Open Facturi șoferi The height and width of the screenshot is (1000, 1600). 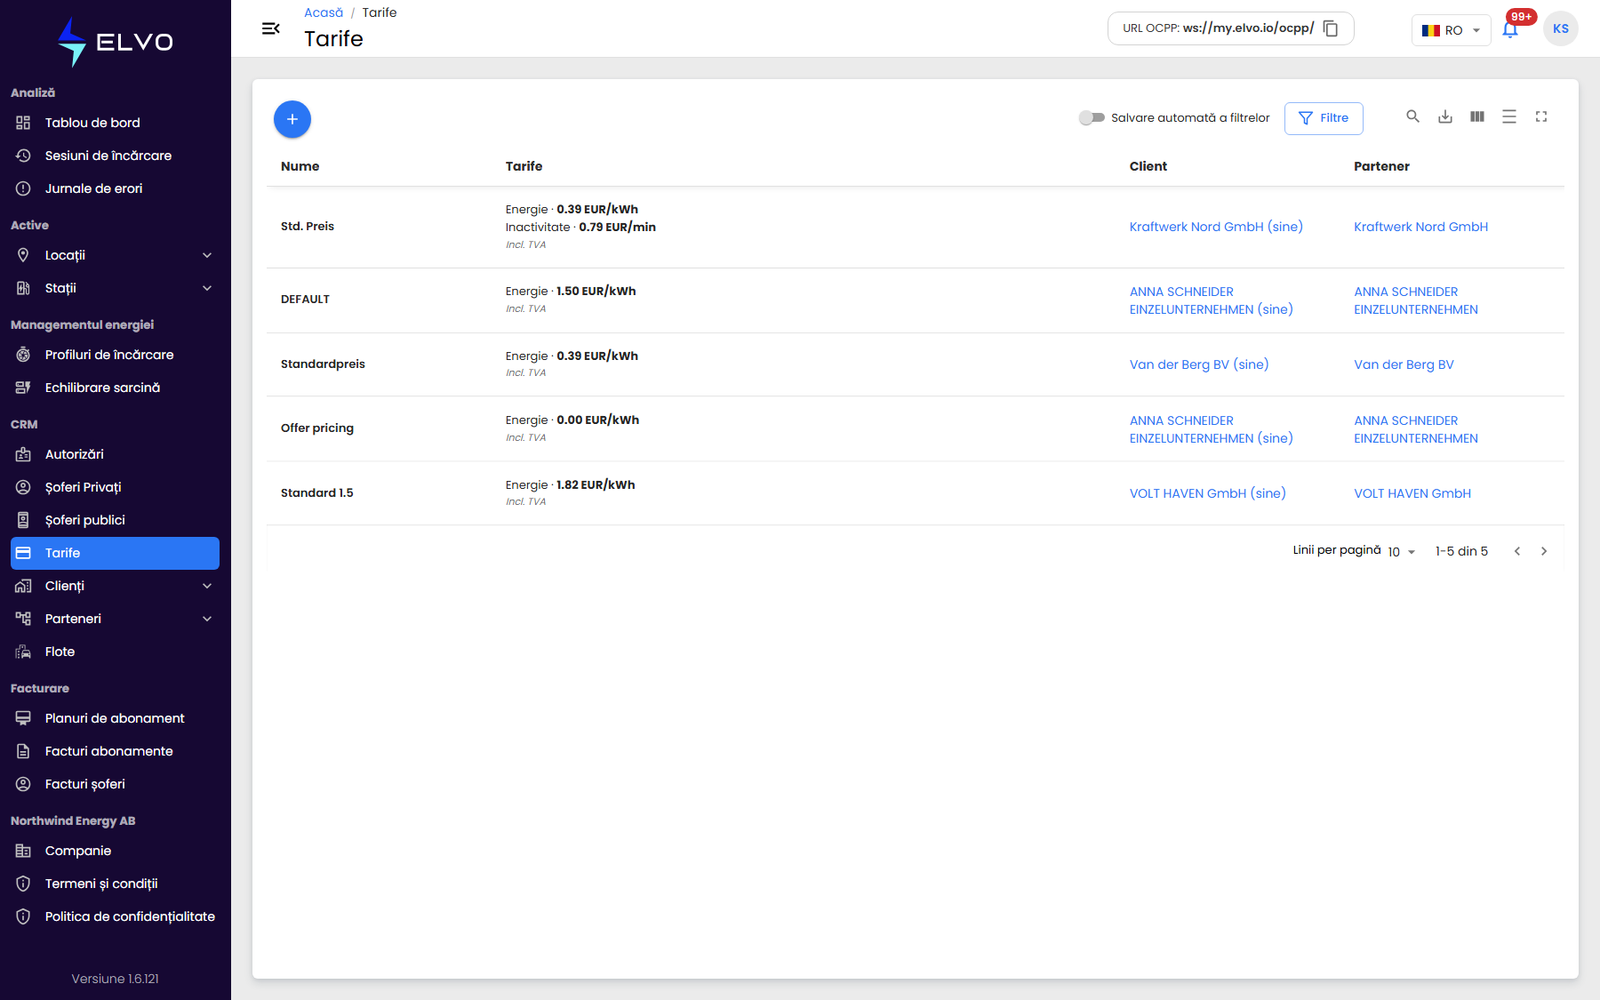pyautogui.click(x=115, y=784)
